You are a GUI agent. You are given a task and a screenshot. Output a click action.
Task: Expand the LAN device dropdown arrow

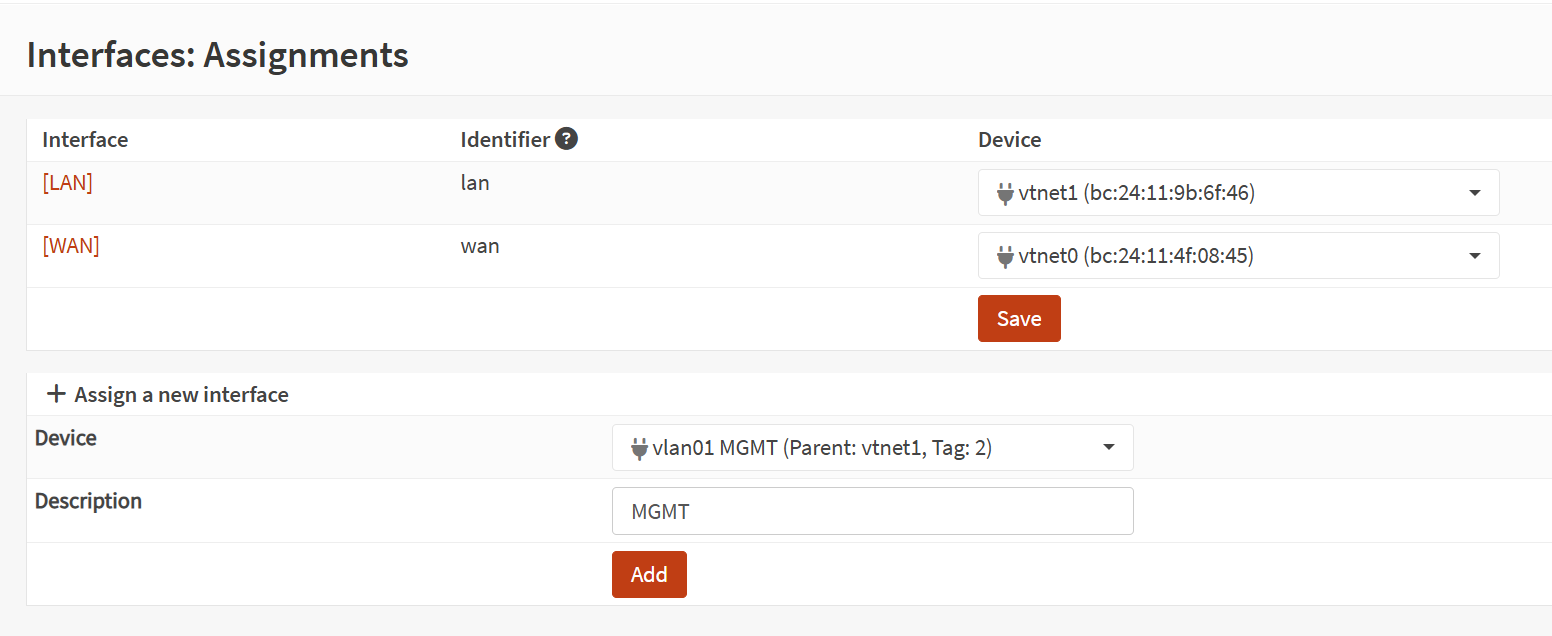[x=1474, y=193]
